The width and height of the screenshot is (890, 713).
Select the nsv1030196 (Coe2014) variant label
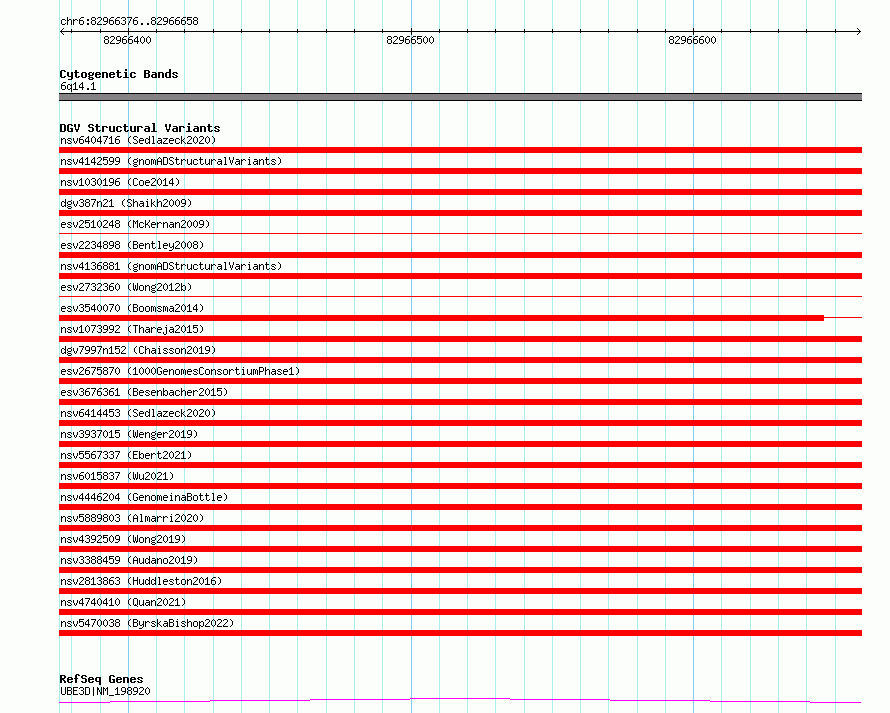pos(120,182)
